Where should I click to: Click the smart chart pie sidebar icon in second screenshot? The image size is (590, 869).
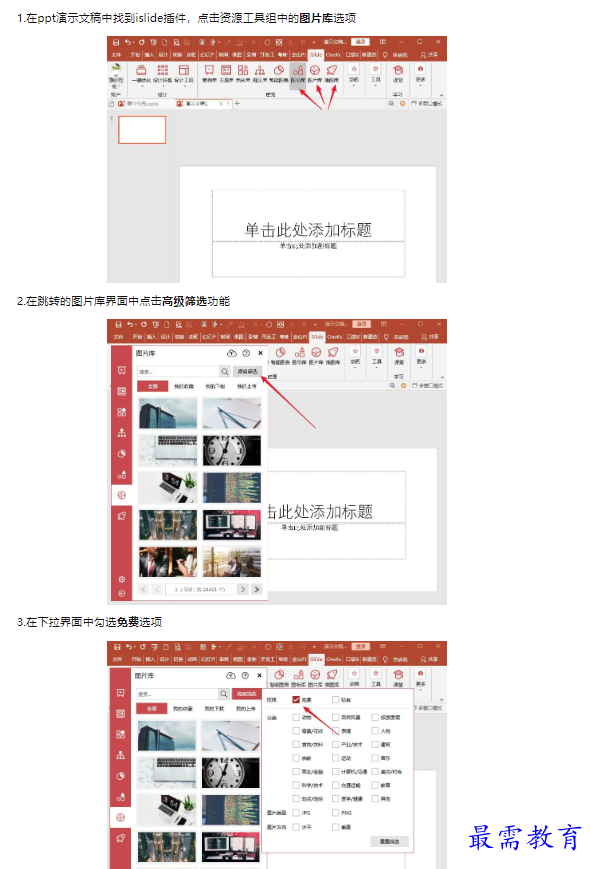(x=121, y=453)
